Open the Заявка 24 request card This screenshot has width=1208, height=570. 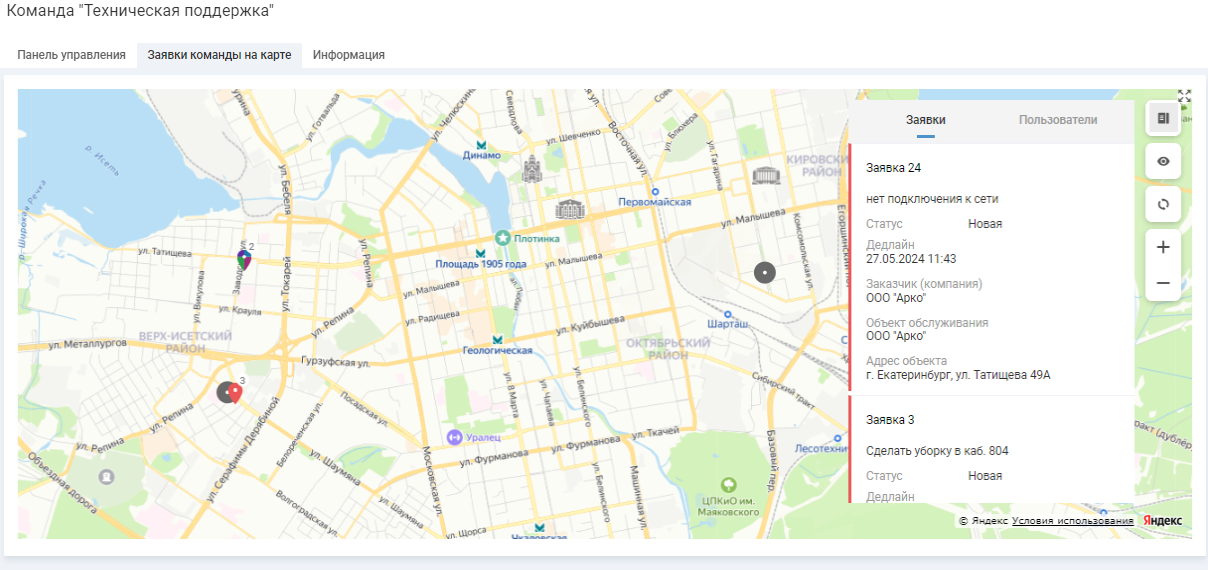click(990, 270)
